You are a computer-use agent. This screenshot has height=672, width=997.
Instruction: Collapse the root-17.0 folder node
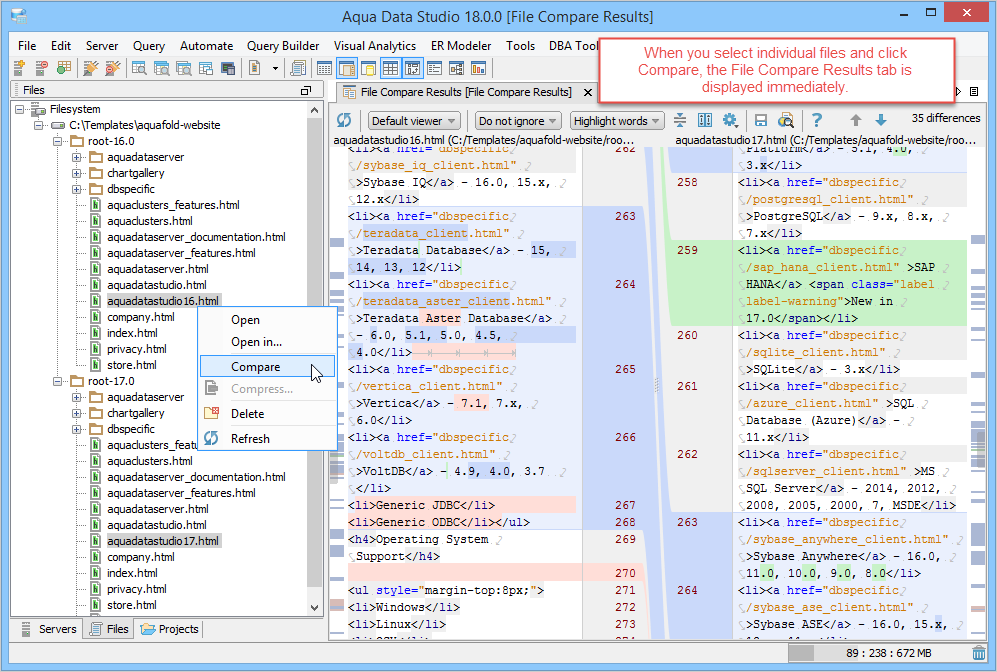point(59,381)
